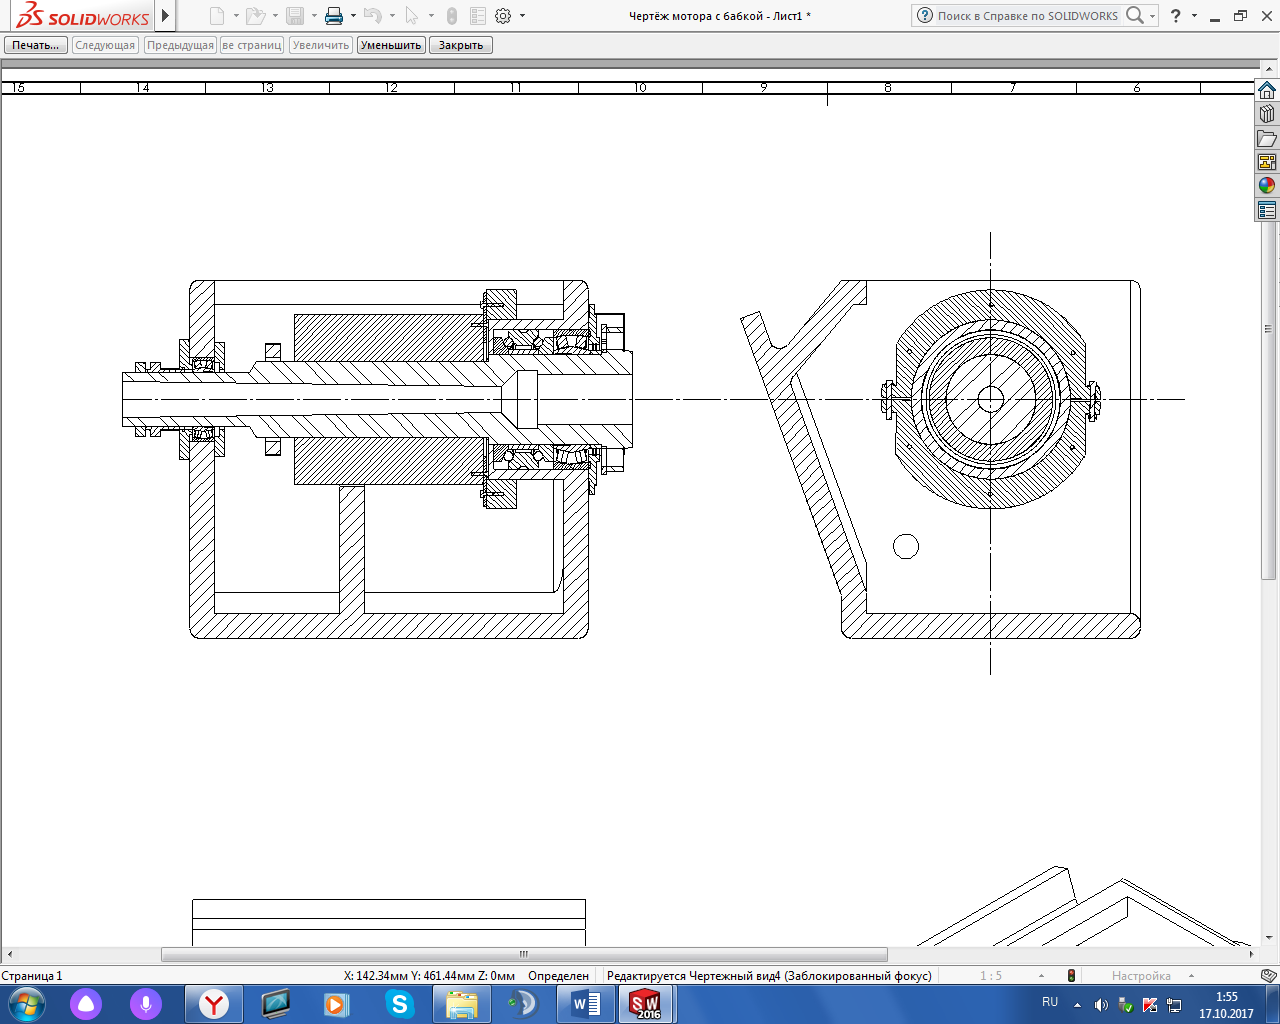Open the Design Library panel icon

point(1267,114)
